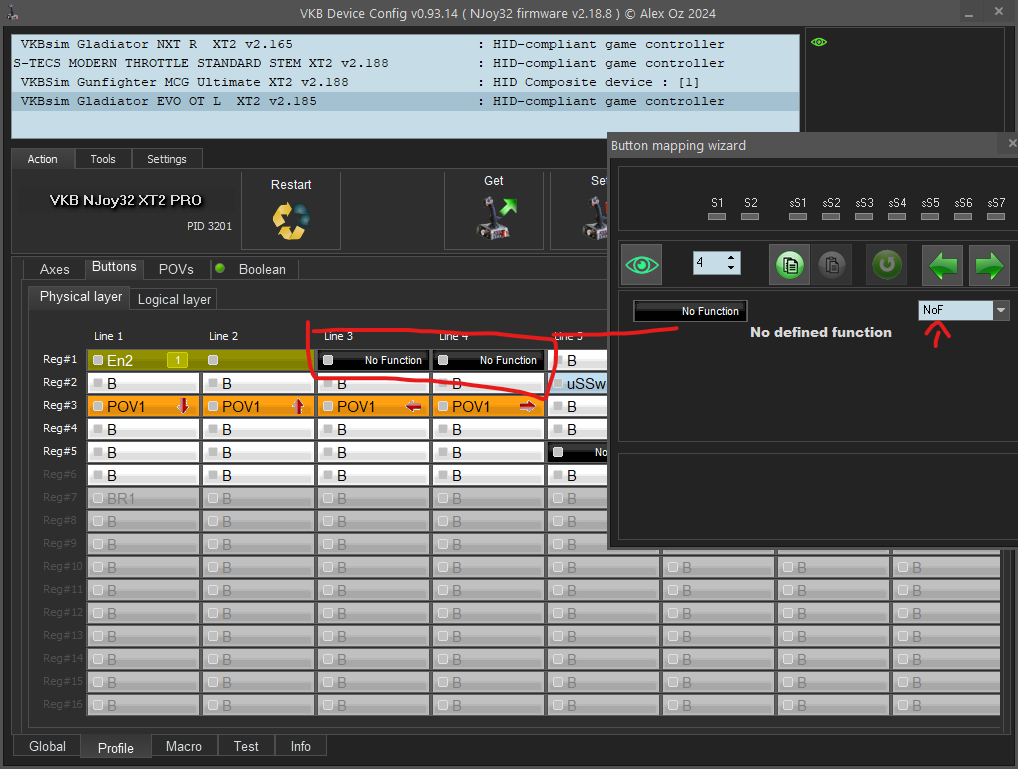Go to previous button with left arrow
The height and width of the screenshot is (769, 1018).
click(942, 265)
